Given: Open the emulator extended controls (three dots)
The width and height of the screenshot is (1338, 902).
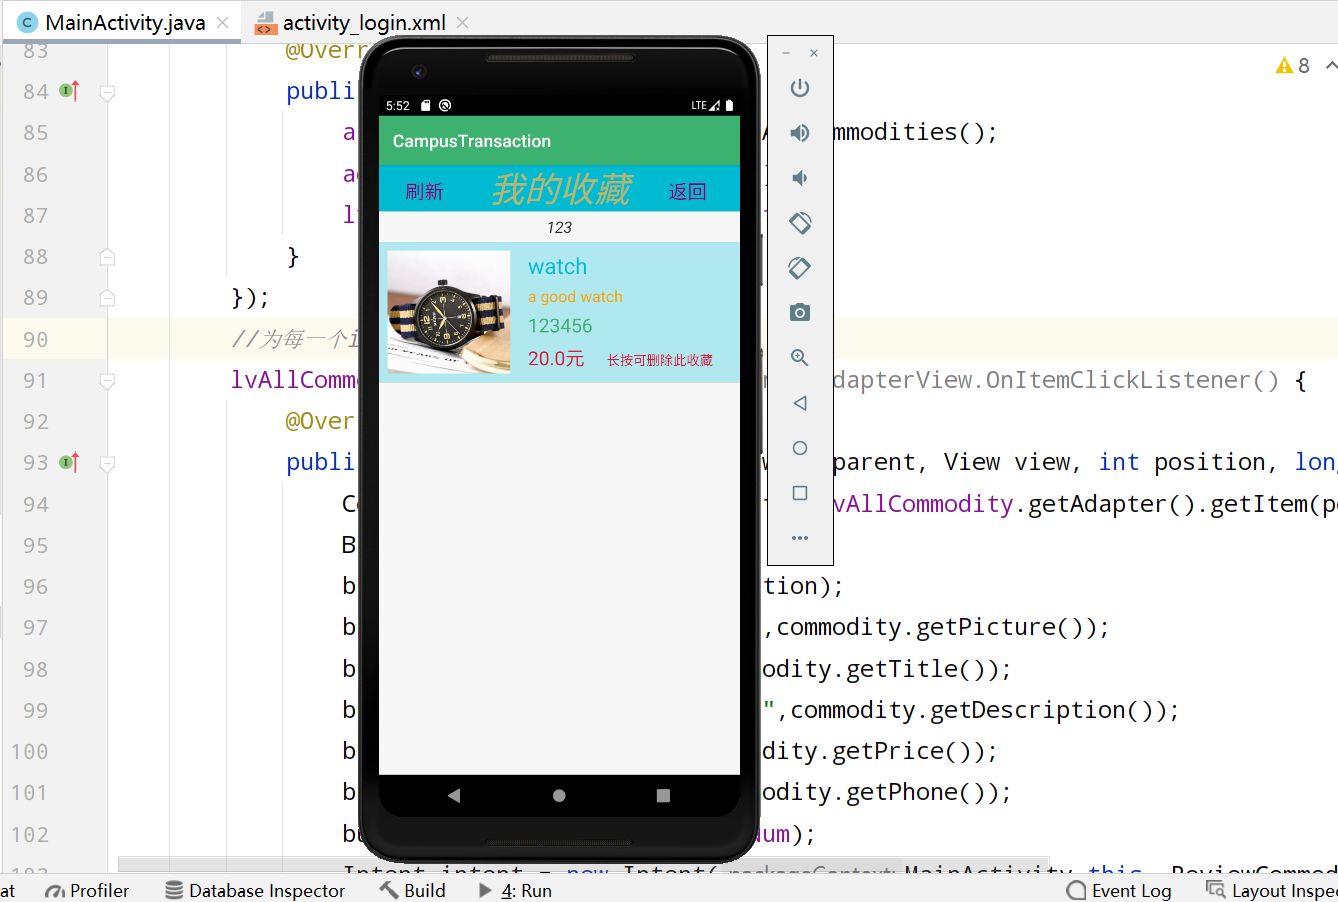Looking at the screenshot, I should 800,538.
